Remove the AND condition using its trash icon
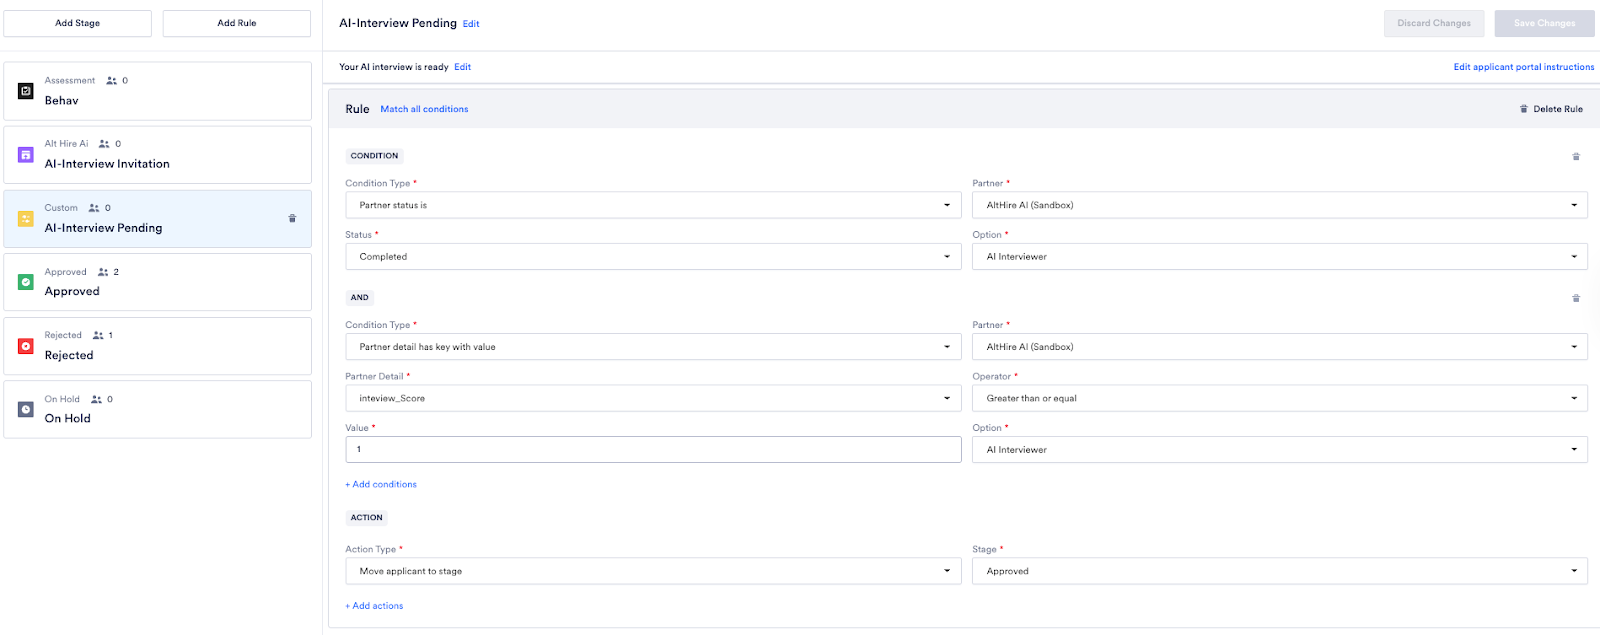Screen dimensions: 1600x635 pos(1576,298)
